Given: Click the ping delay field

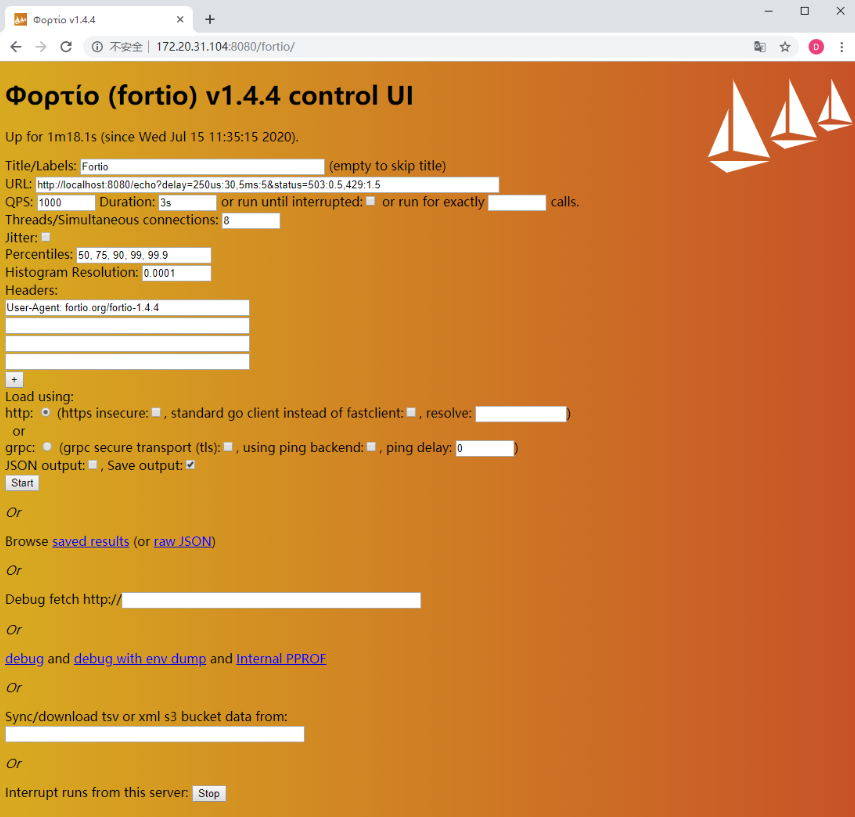Looking at the screenshot, I should 485,448.
